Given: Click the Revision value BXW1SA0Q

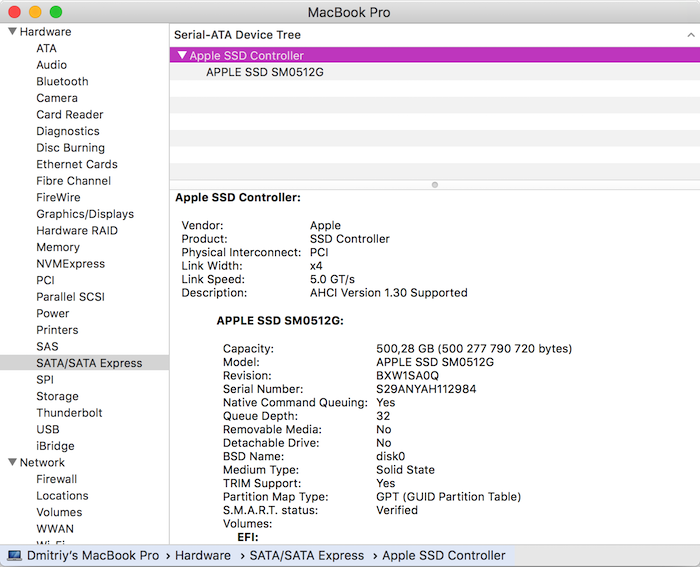Looking at the screenshot, I should coord(407,375).
